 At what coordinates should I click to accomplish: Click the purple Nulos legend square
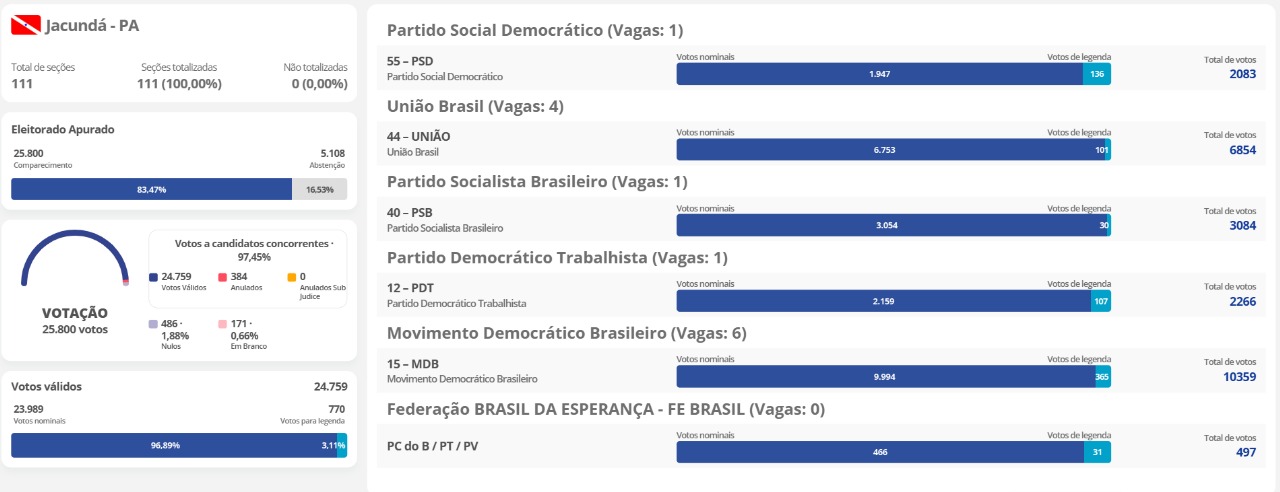click(152, 324)
